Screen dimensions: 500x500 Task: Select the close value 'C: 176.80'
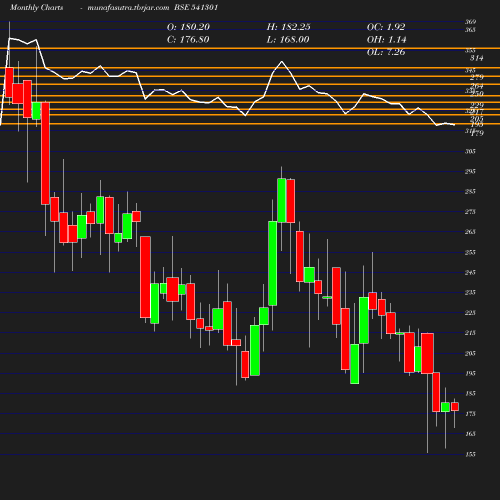point(188,40)
